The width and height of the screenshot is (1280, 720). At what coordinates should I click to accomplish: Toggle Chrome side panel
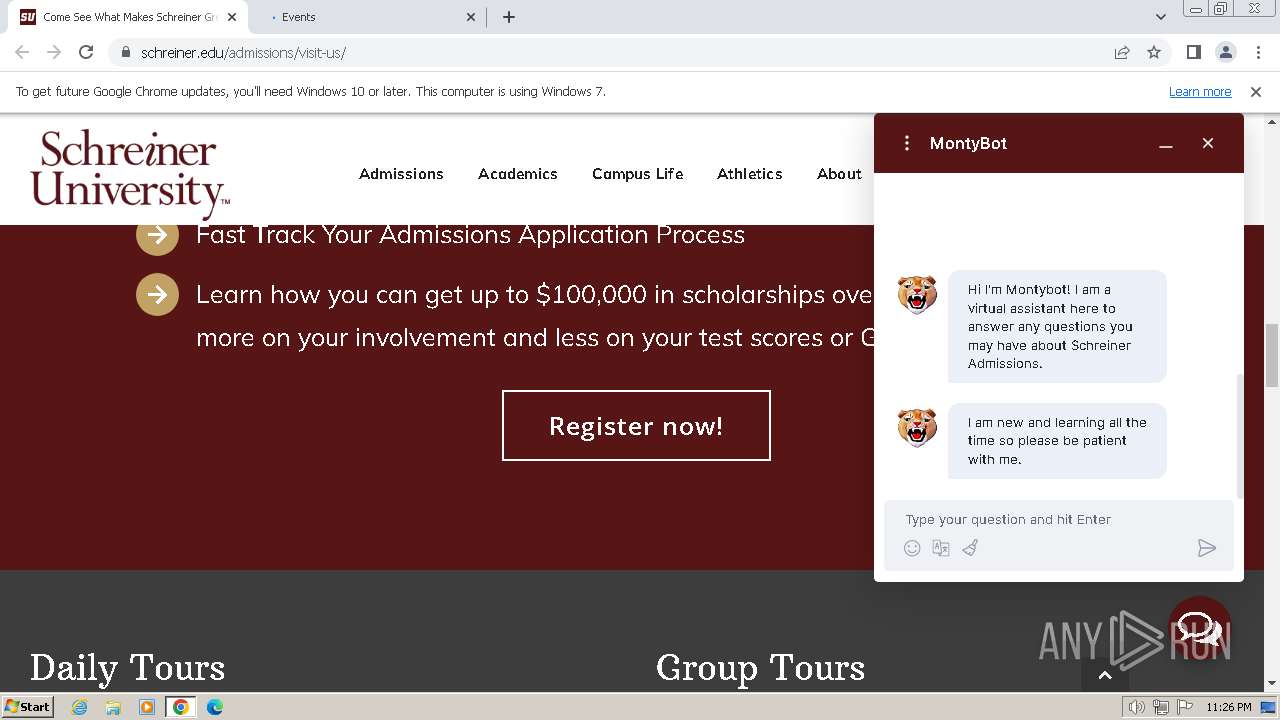pyautogui.click(x=1193, y=53)
